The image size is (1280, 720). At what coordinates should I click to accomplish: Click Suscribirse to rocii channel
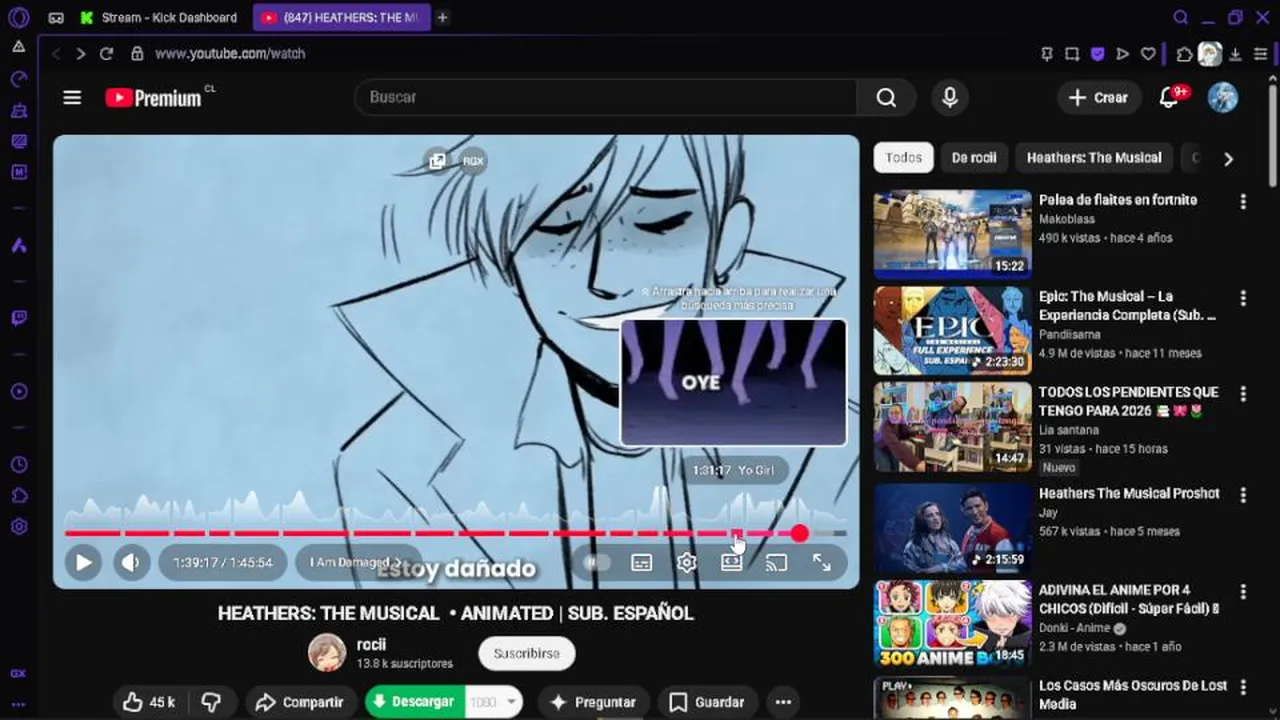(527, 653)
